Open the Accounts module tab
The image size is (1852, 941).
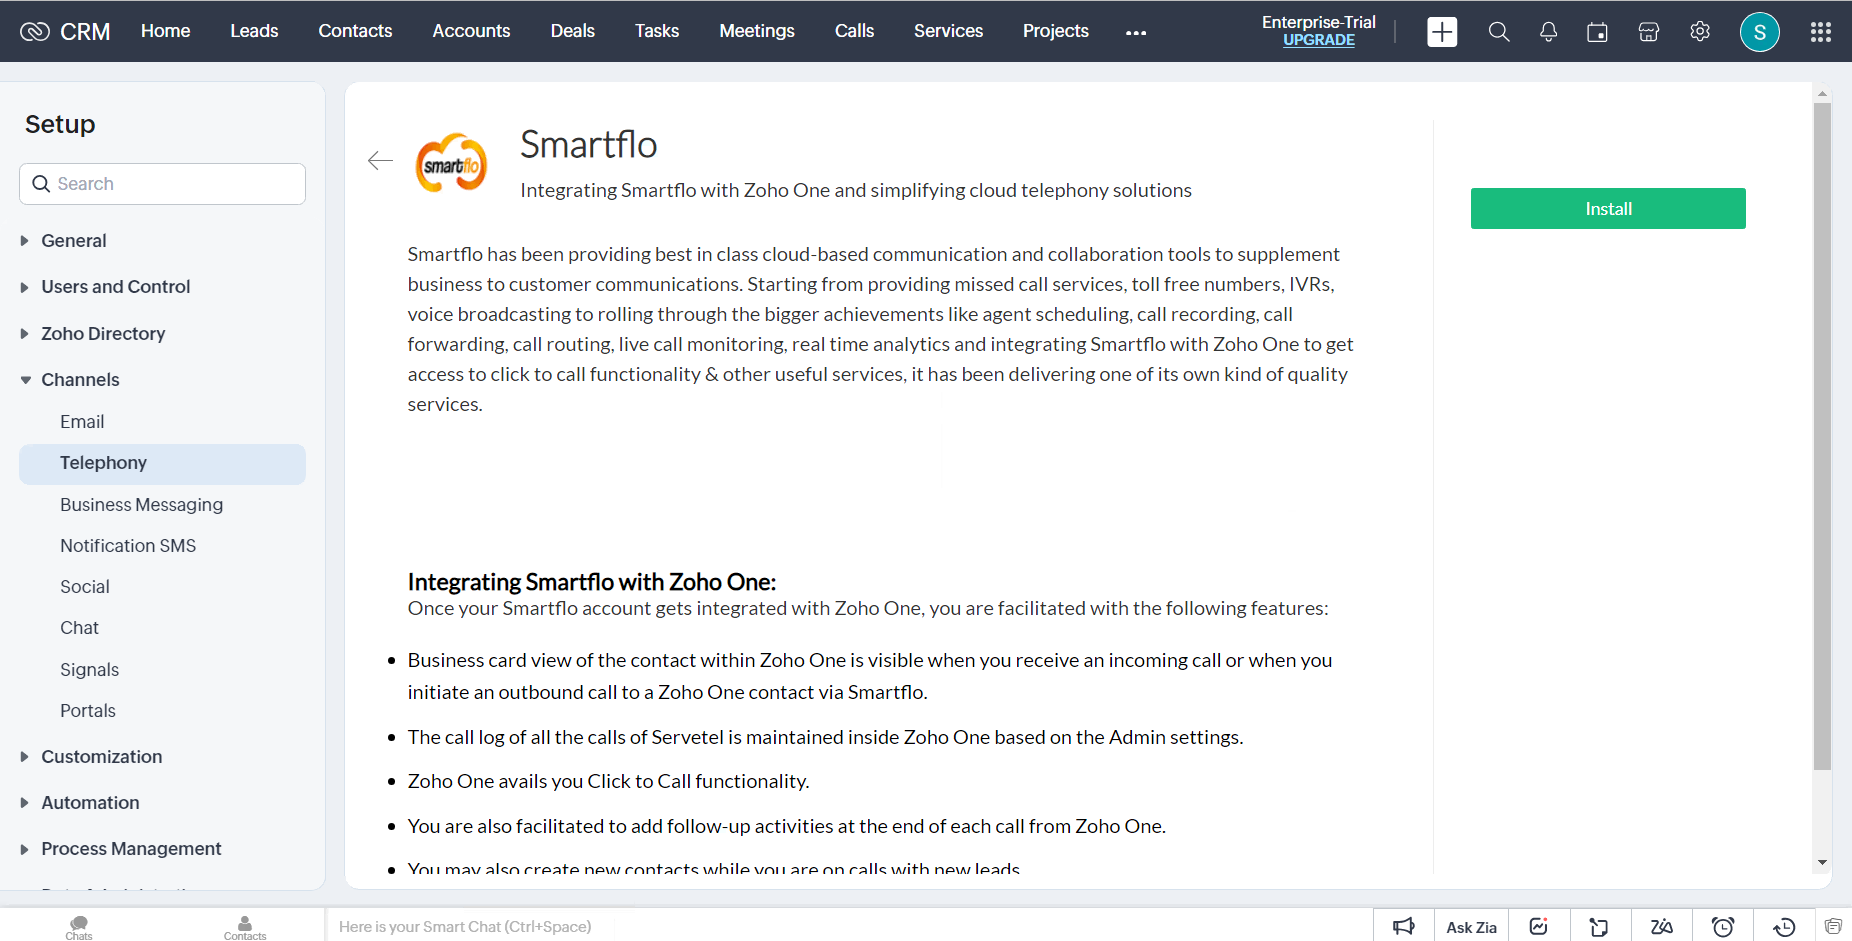click(471, 31)
